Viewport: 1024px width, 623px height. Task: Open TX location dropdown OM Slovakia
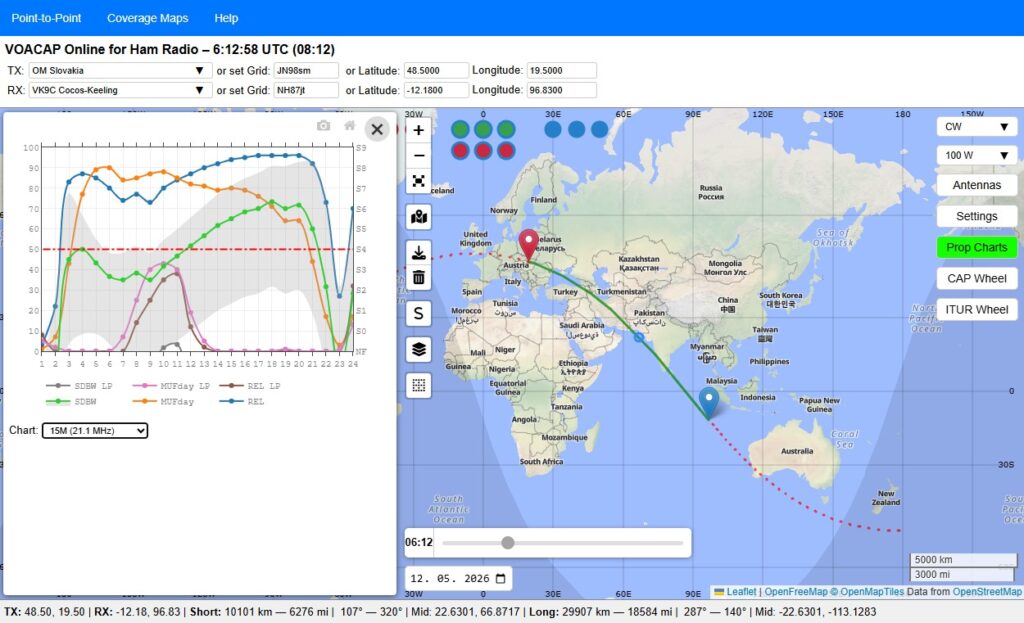coord(120,71)
